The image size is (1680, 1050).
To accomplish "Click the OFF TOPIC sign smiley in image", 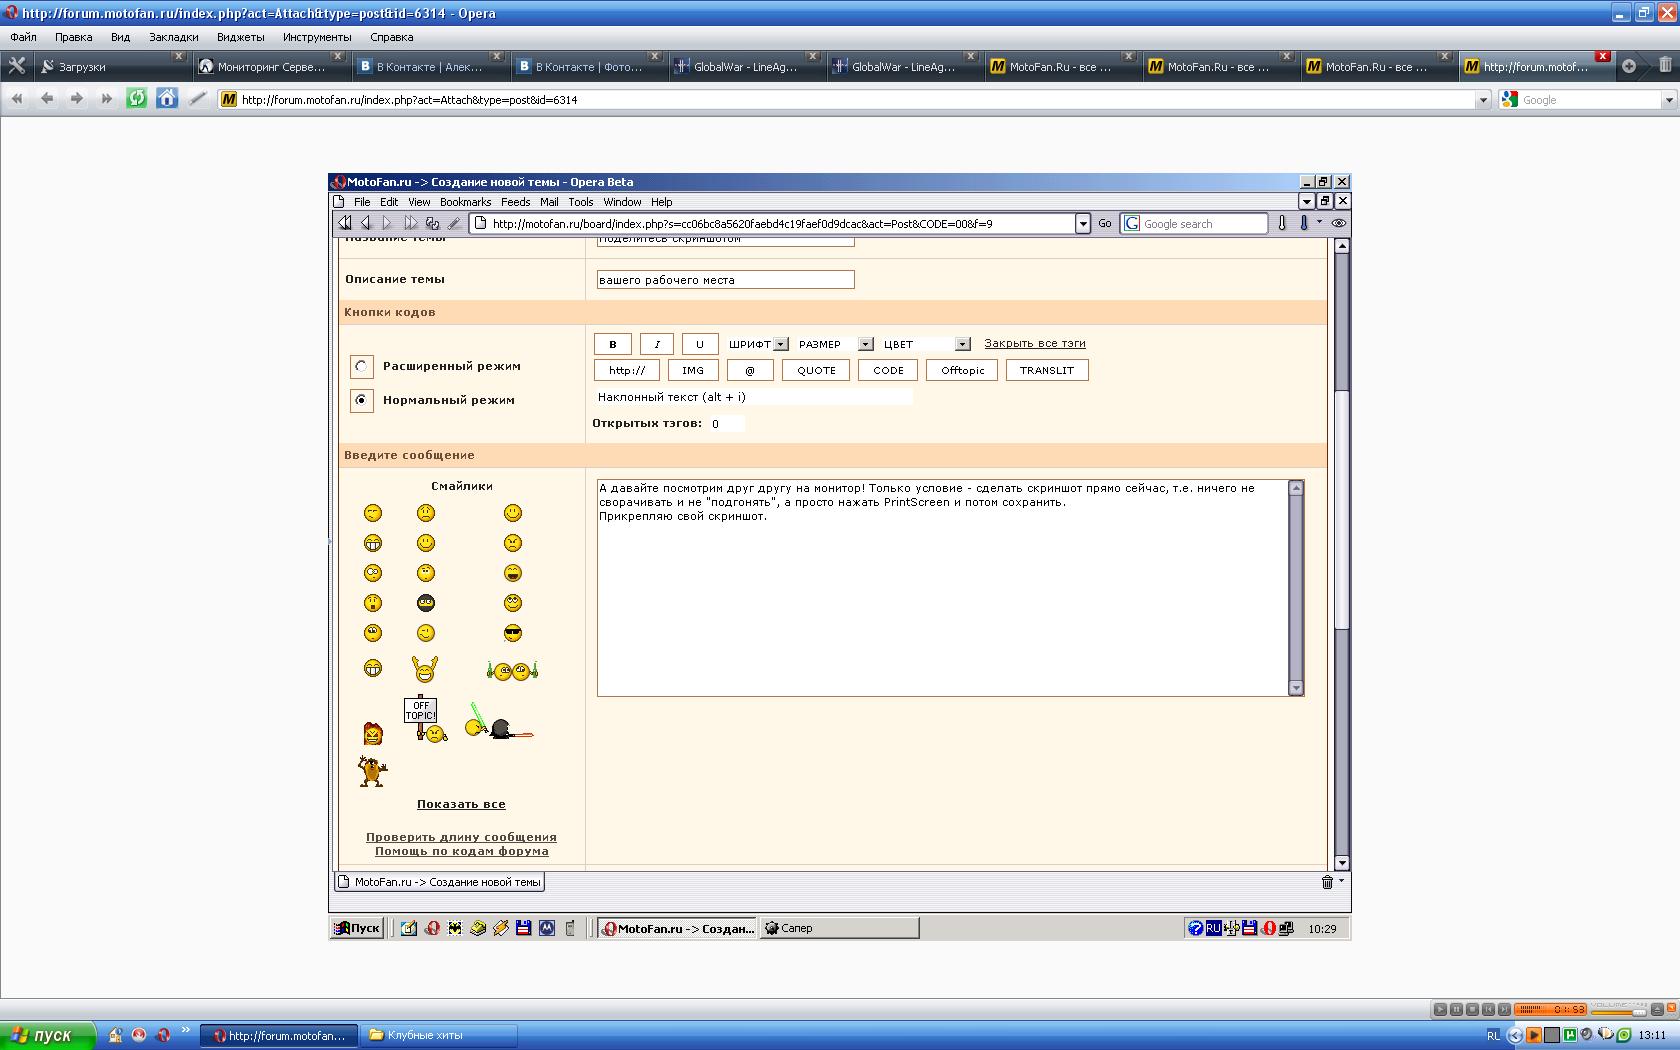I will pos(425,719).
